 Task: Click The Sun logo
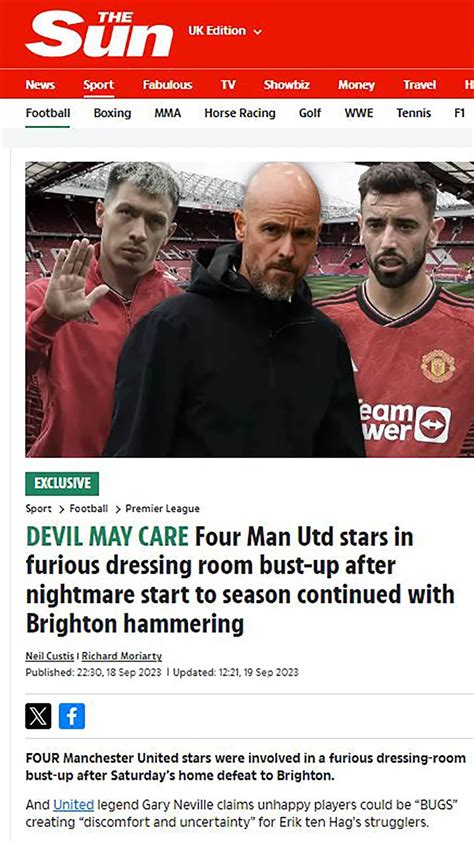point(99,33)
